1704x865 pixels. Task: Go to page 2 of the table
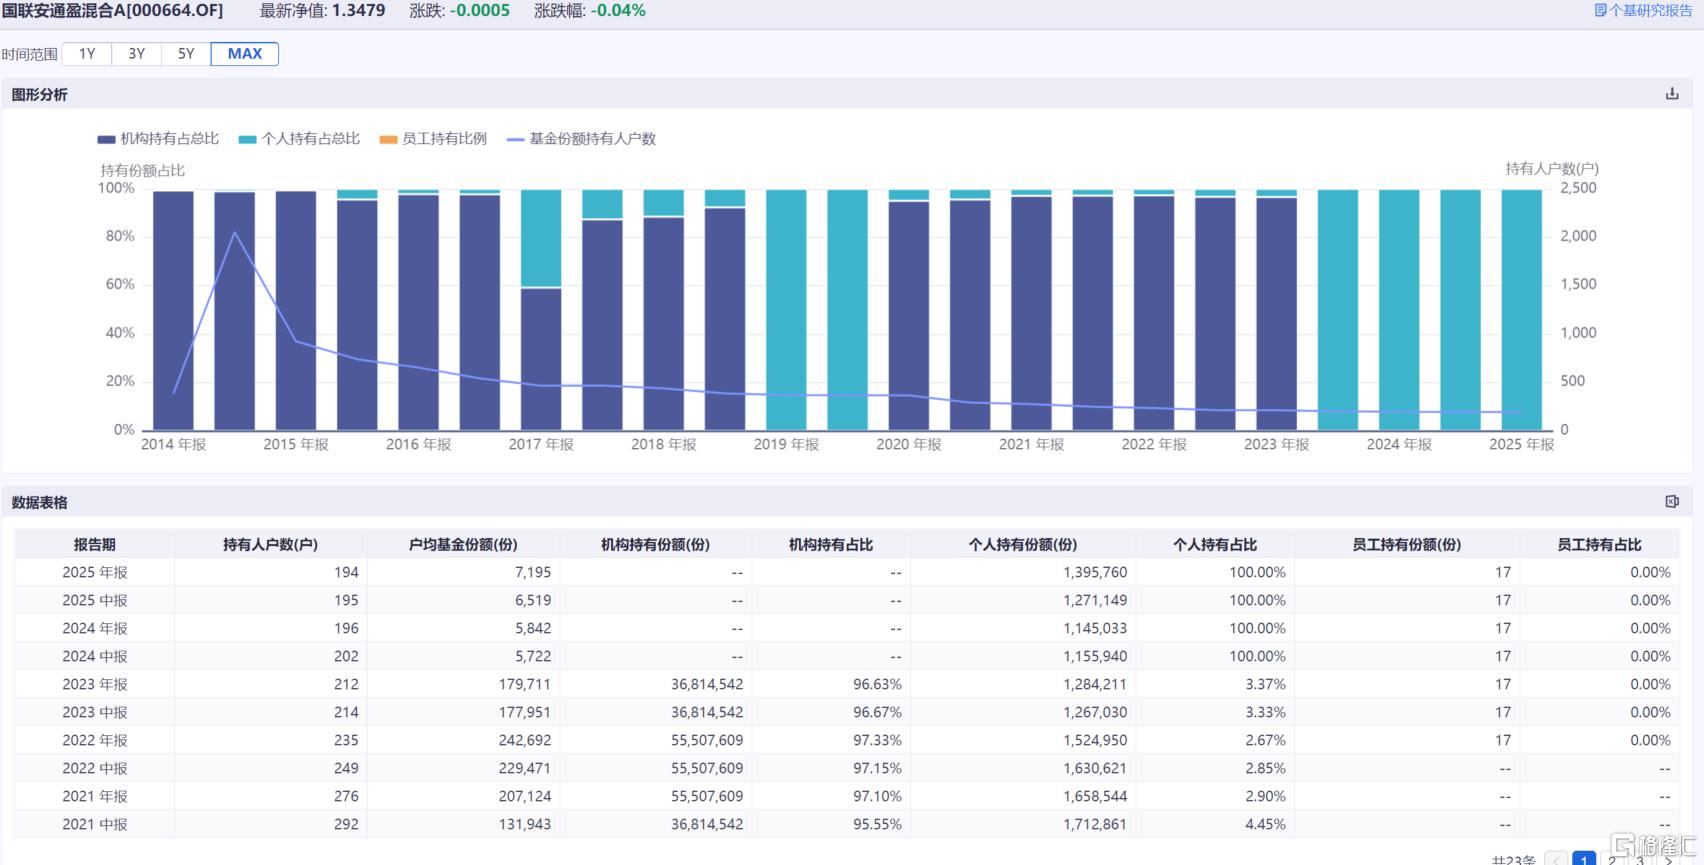pyautogui.click(x=1612, y=859)
